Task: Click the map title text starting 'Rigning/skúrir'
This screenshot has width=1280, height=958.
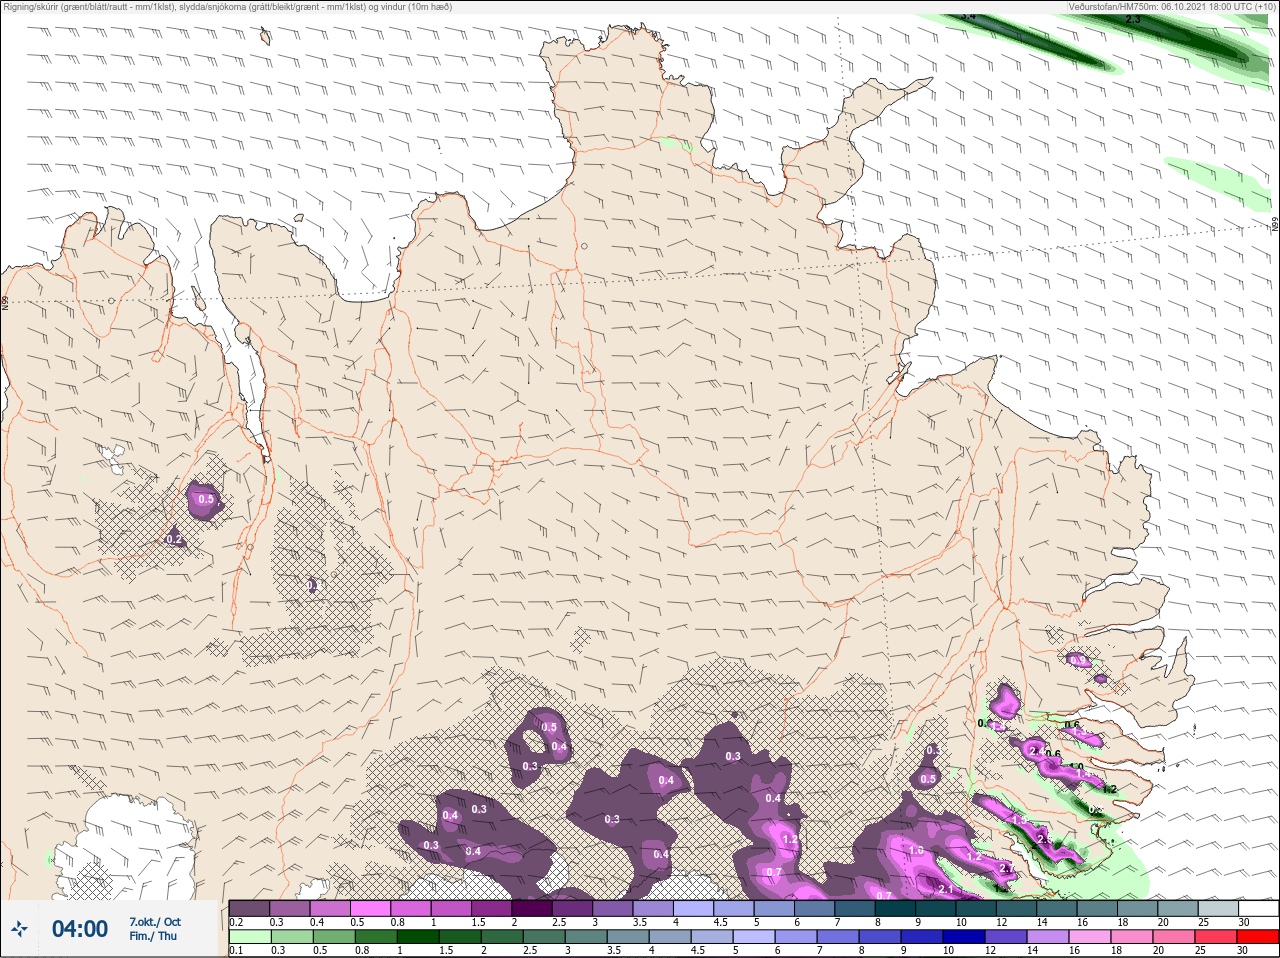Action: (x=228, y=6)
